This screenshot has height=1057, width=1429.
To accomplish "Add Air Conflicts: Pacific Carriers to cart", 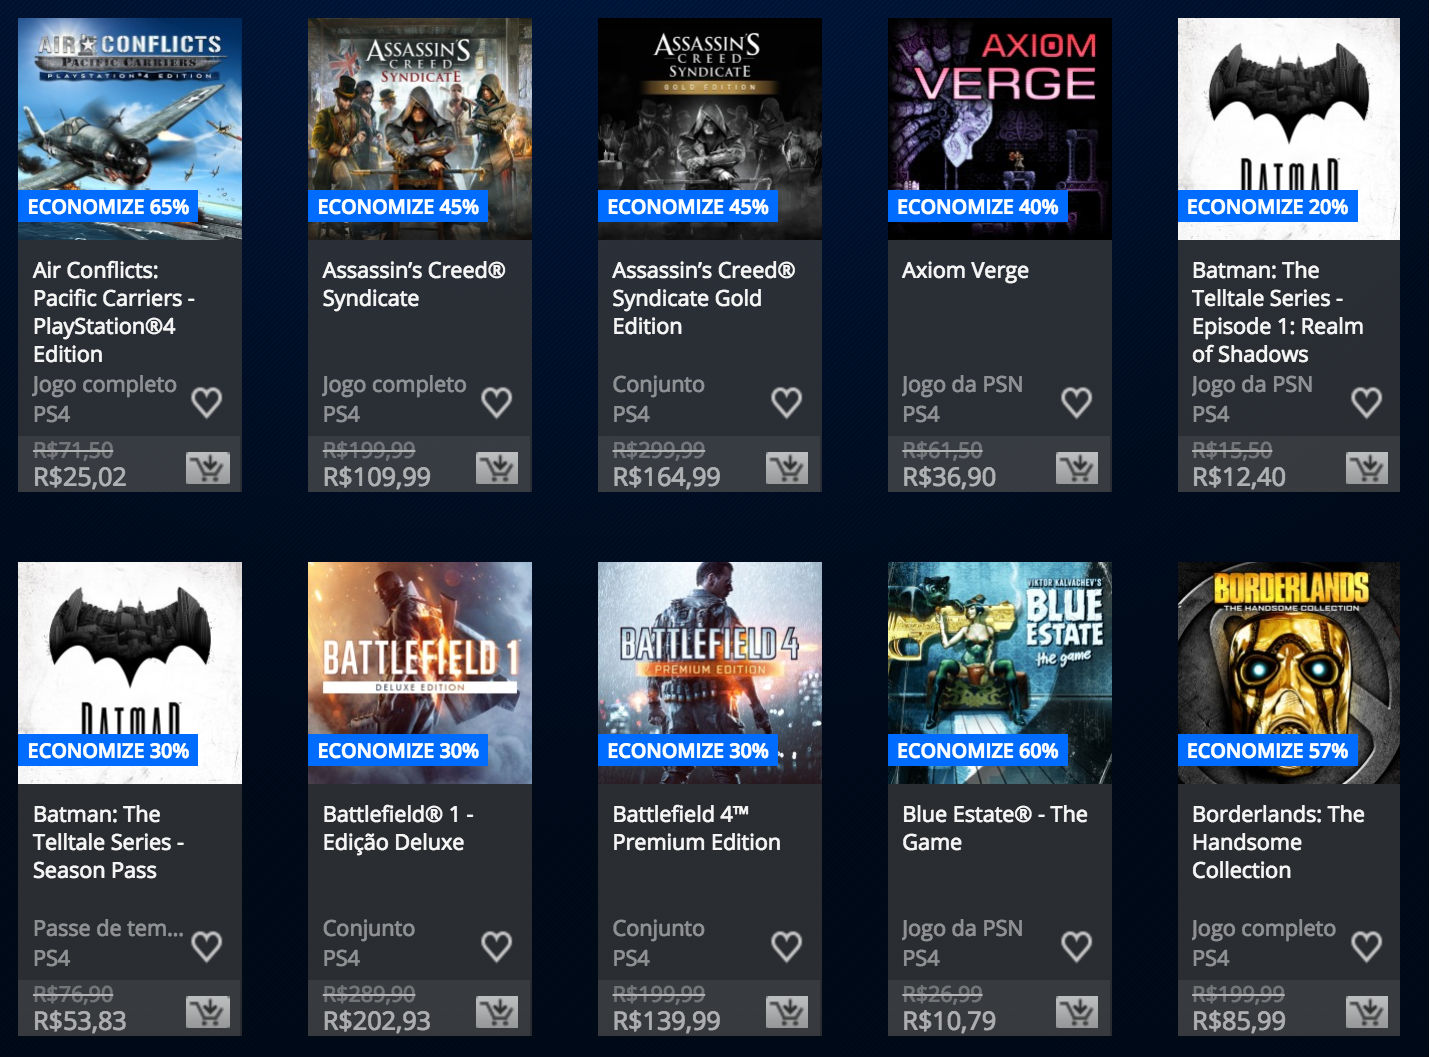I will [x=208, y=468].
